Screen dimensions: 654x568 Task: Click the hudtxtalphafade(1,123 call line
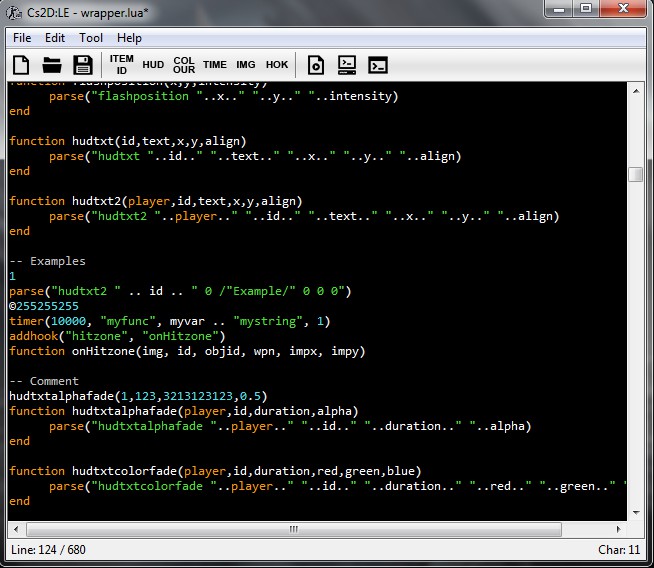click(x=138, y=396)
